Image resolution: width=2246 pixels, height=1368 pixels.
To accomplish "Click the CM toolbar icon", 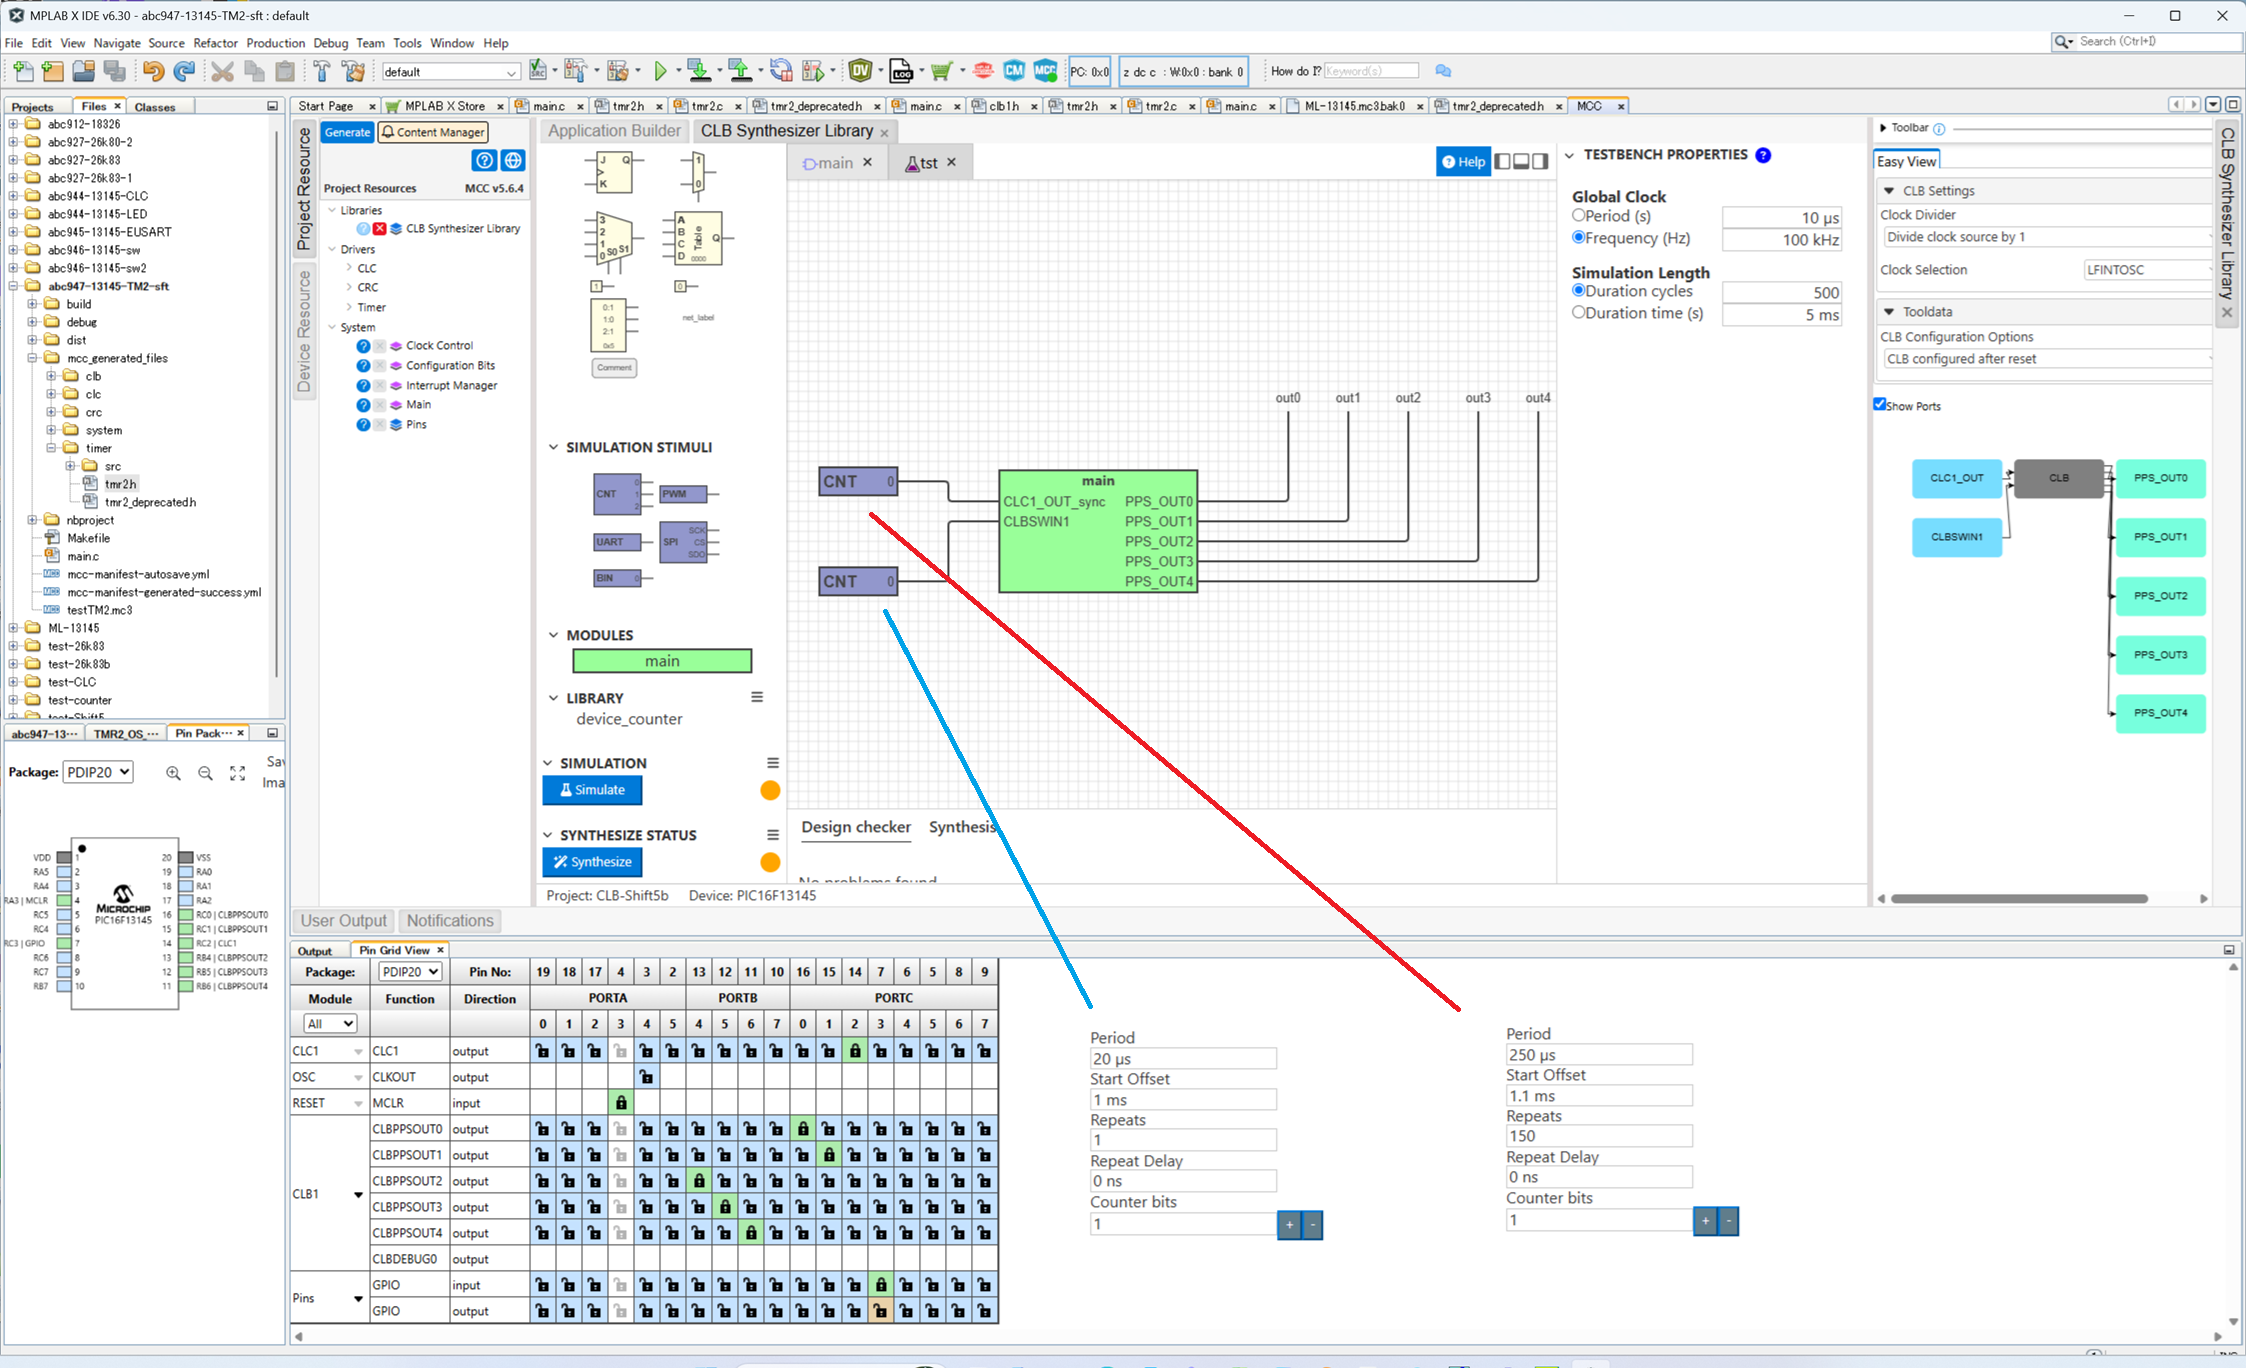I will (1014, 70).
